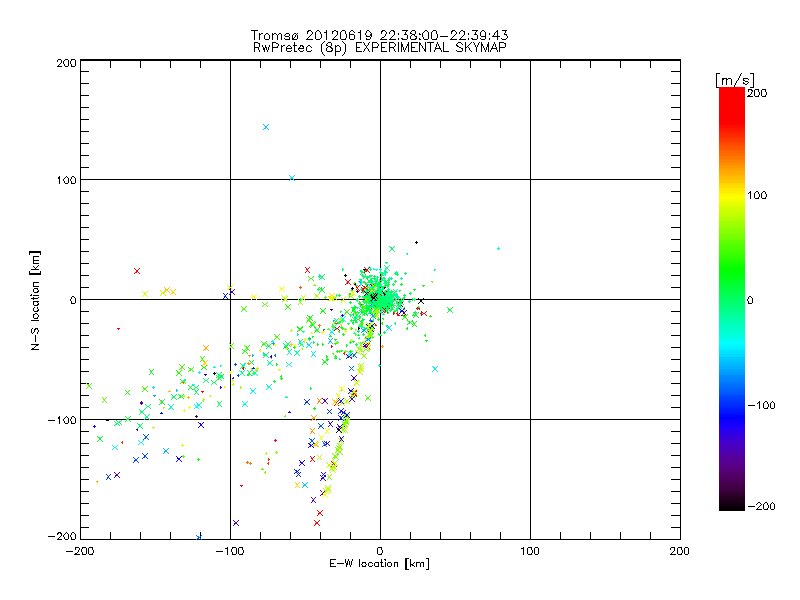The width and height of the screenshot is (800, 600).
Task: Pick the yellow band of the colorbar
Action: (732, 195)
